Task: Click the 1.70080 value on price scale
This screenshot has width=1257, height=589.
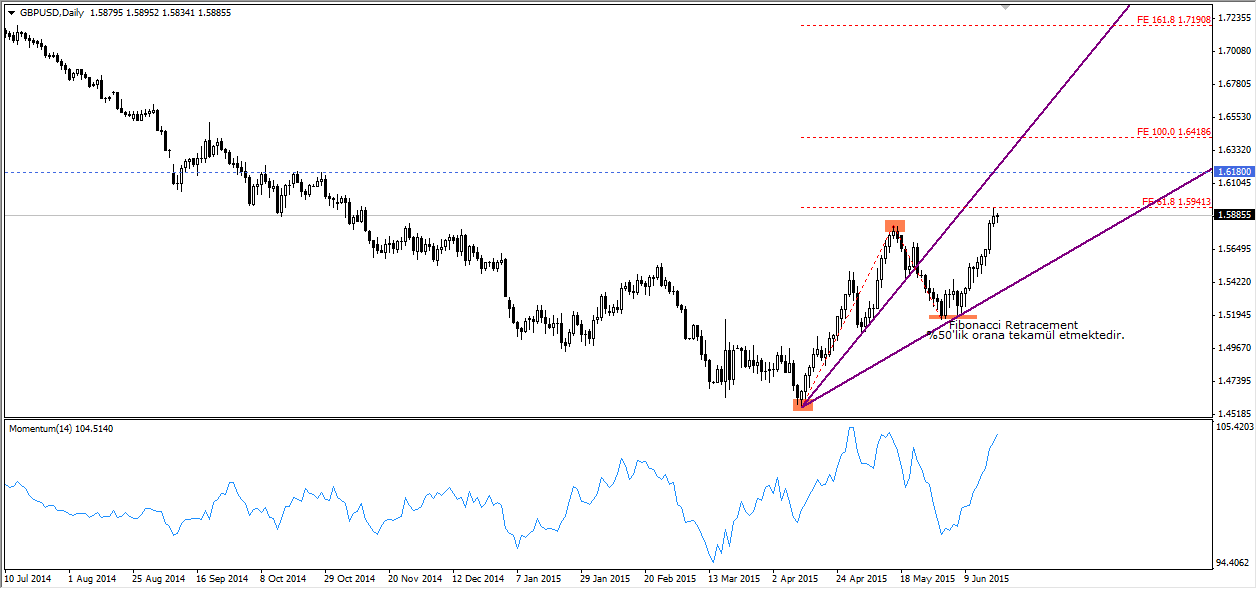Action: click(x=1233, y=51)
